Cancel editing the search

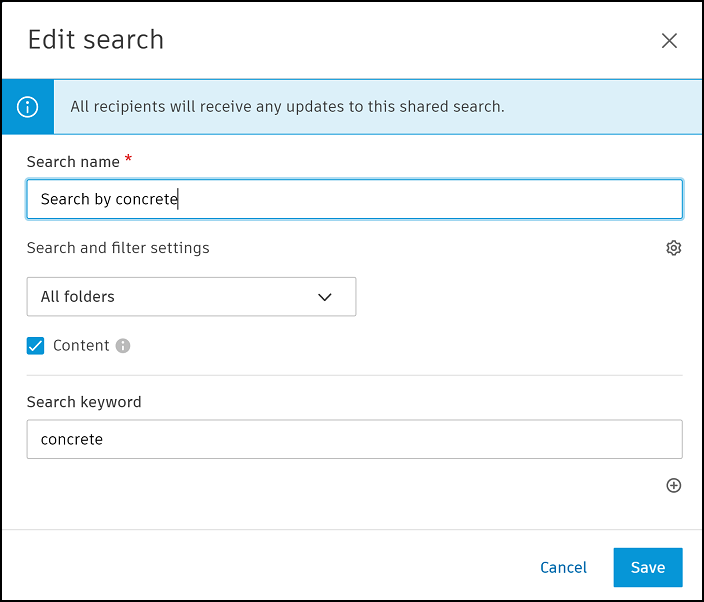point(563,567)
